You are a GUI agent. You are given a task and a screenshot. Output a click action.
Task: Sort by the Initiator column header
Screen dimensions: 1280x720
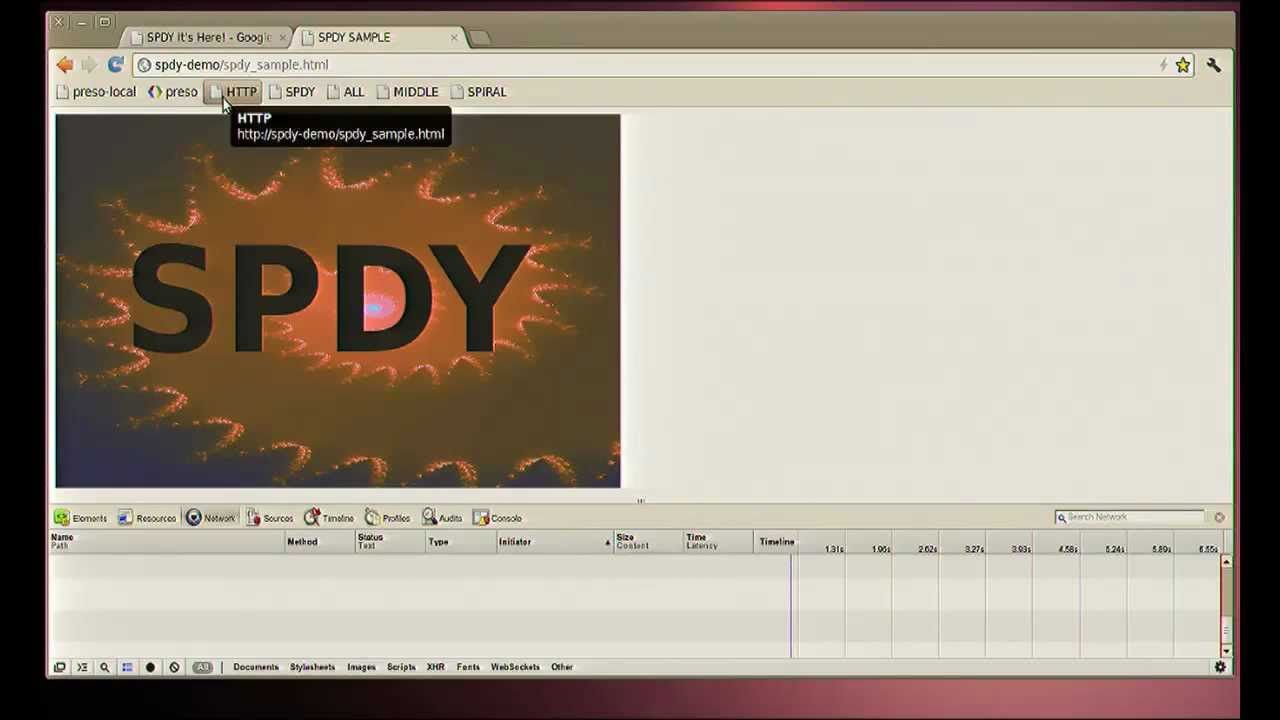[x=555, y=541]
